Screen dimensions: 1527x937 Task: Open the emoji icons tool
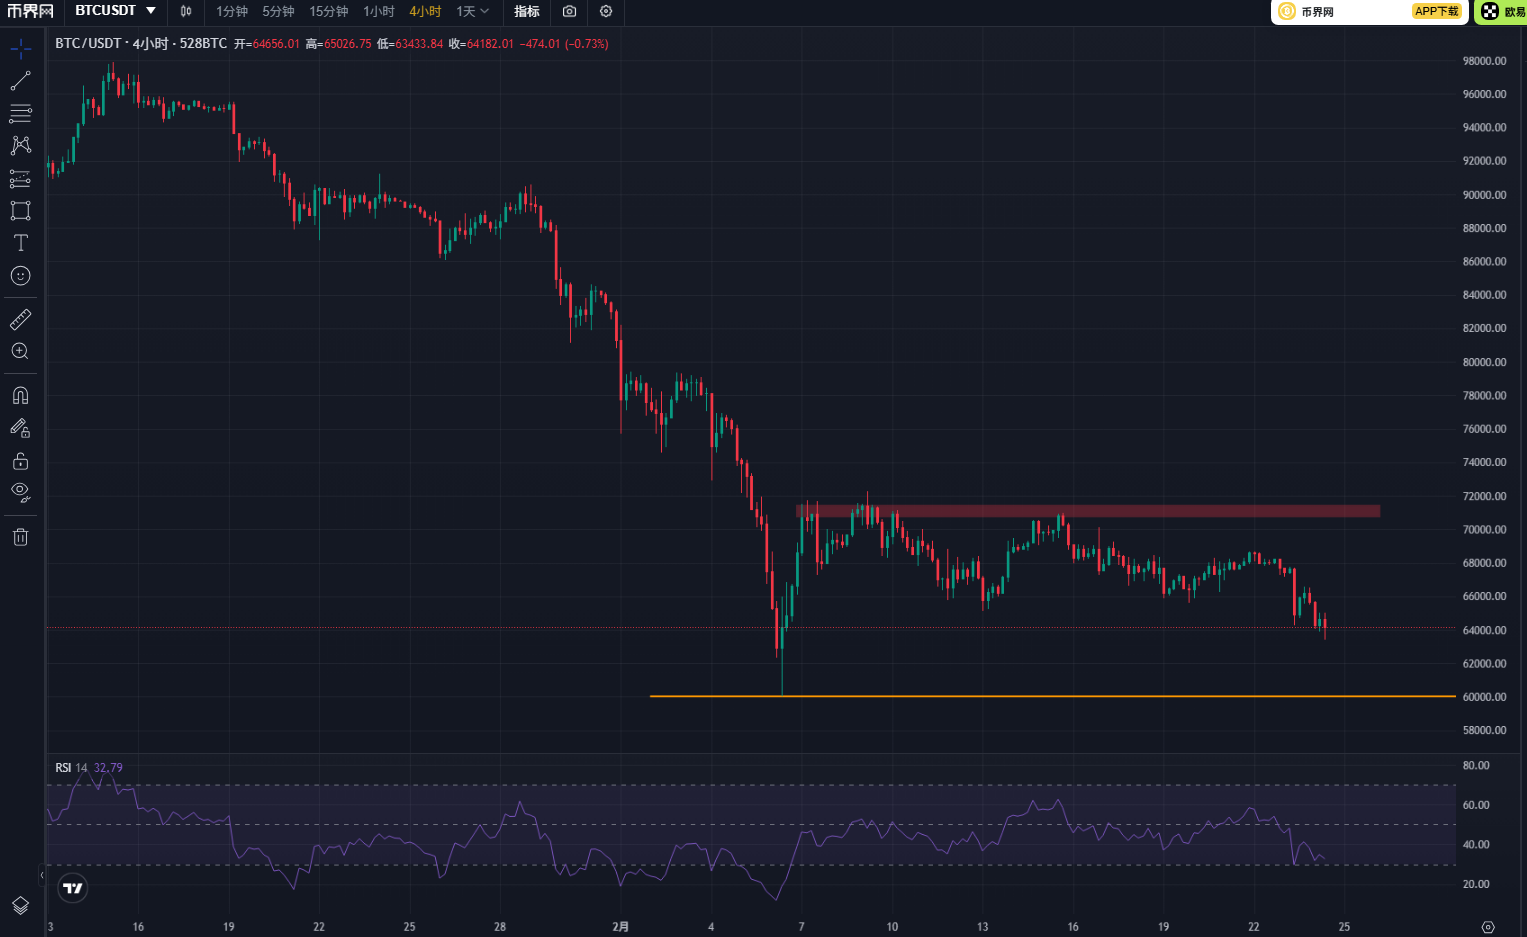pos(20,276)
